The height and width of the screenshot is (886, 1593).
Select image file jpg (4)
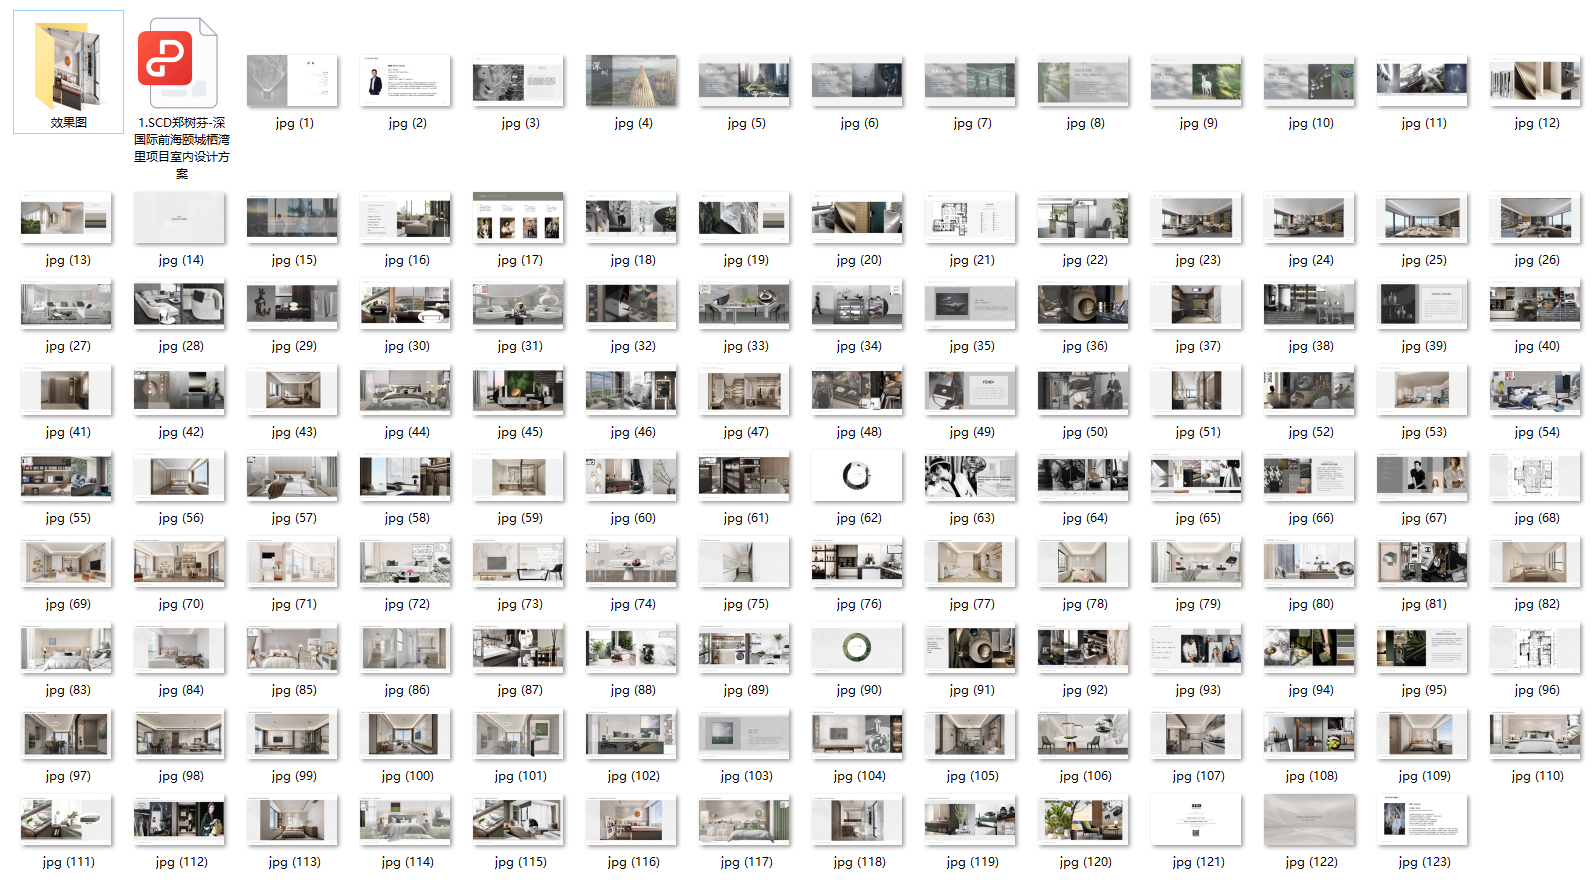click(x=632, y=81)
